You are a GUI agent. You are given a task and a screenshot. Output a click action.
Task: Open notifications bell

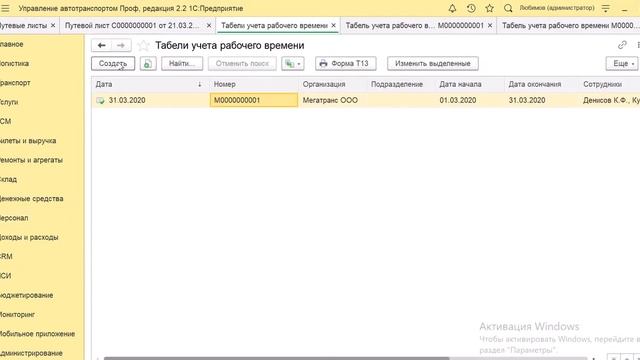click(452, 8)
